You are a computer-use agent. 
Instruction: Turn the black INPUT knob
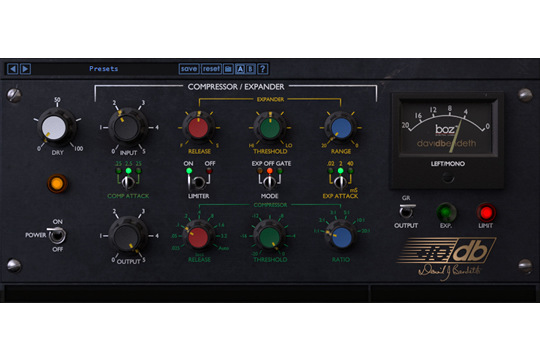pos(128,127)
